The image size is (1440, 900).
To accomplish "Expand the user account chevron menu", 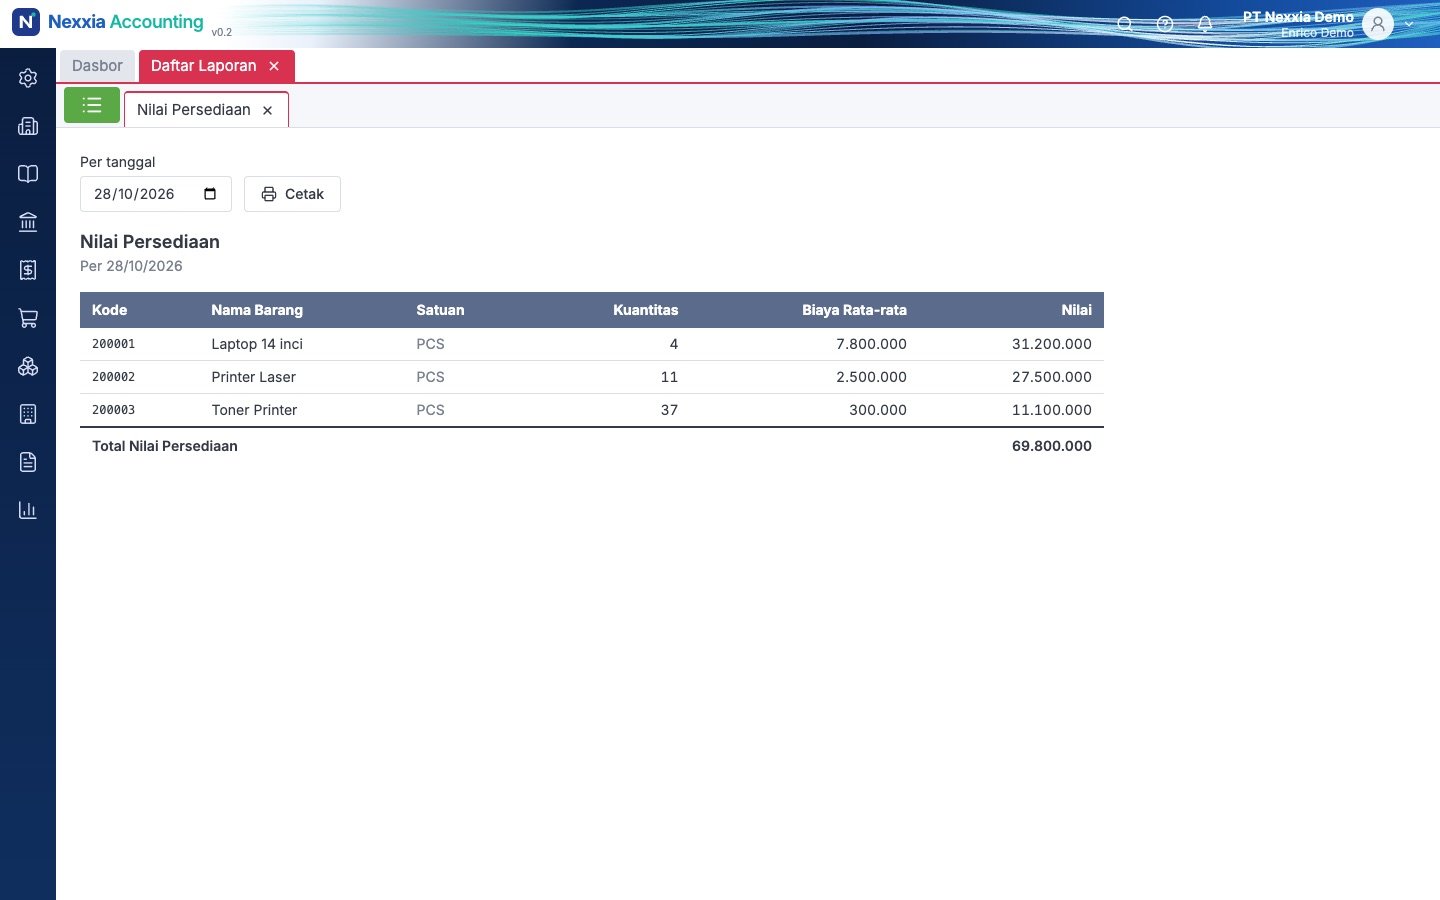I will pyautogui.click(x=1409, y=24).
